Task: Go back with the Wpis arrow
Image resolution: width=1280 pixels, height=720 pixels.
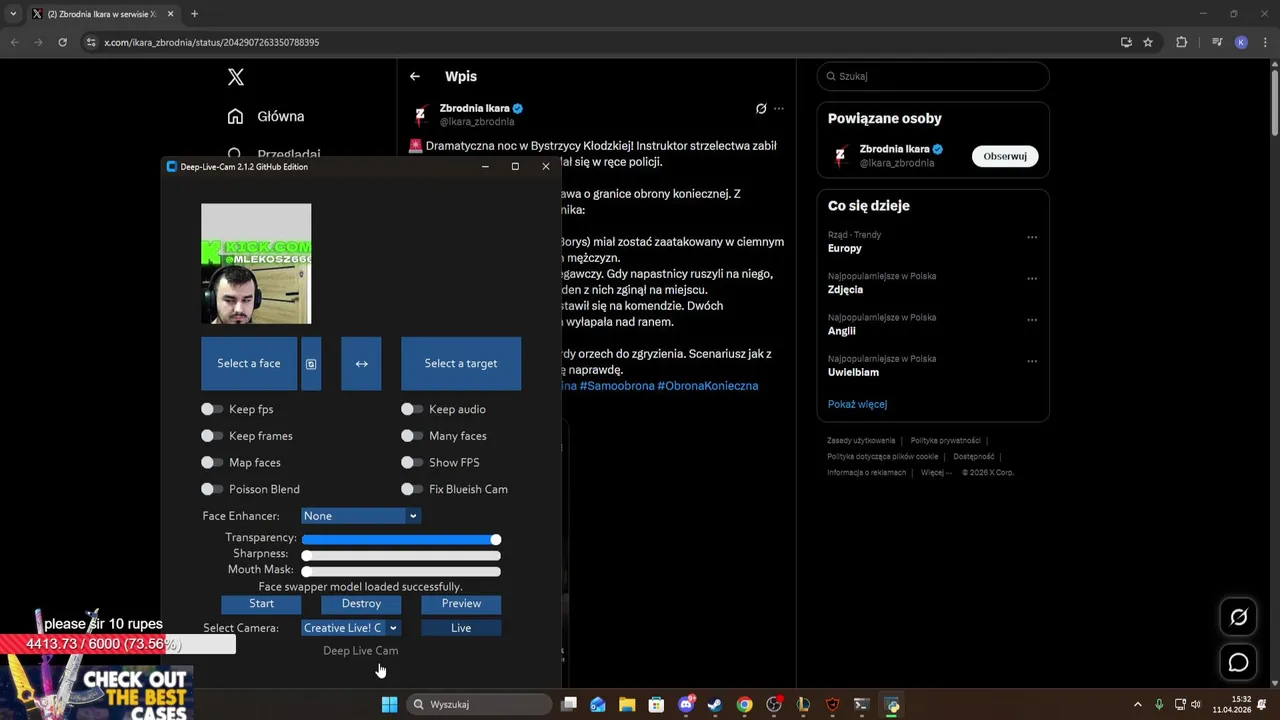Action: [x=414, y=76]
